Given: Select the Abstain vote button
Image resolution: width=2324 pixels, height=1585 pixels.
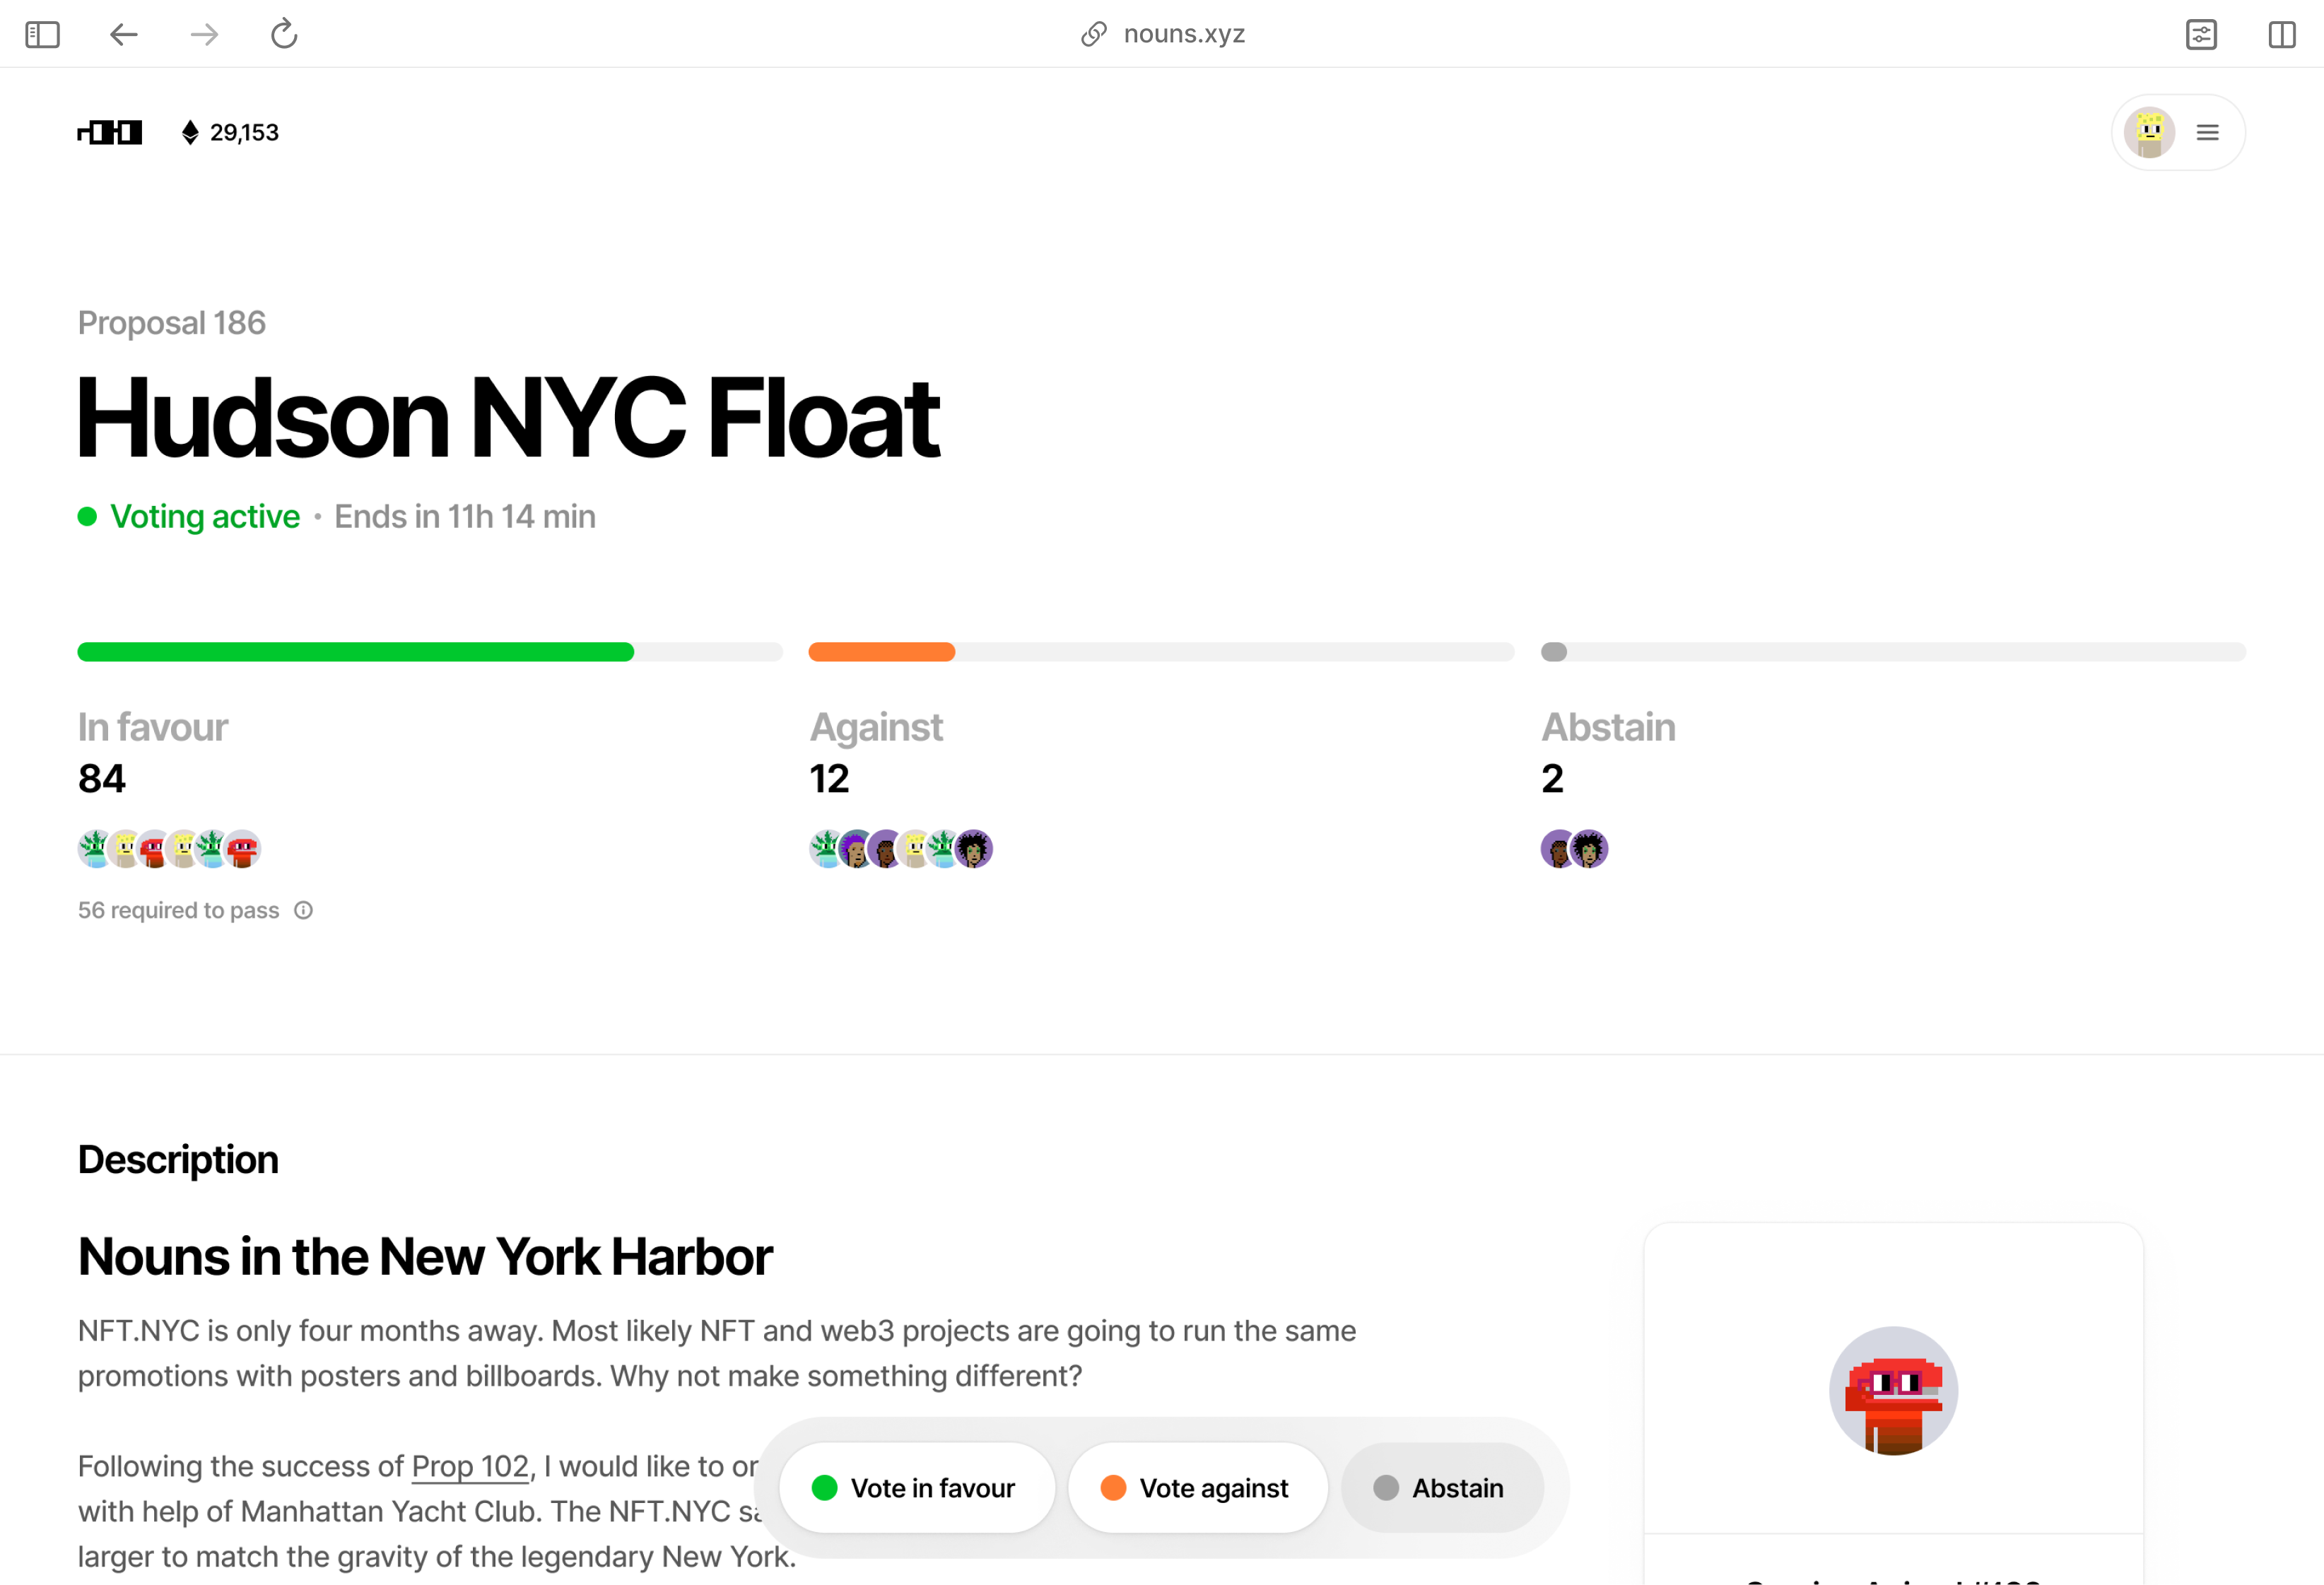Looking at the screenshot, I should (1441, 1488).
